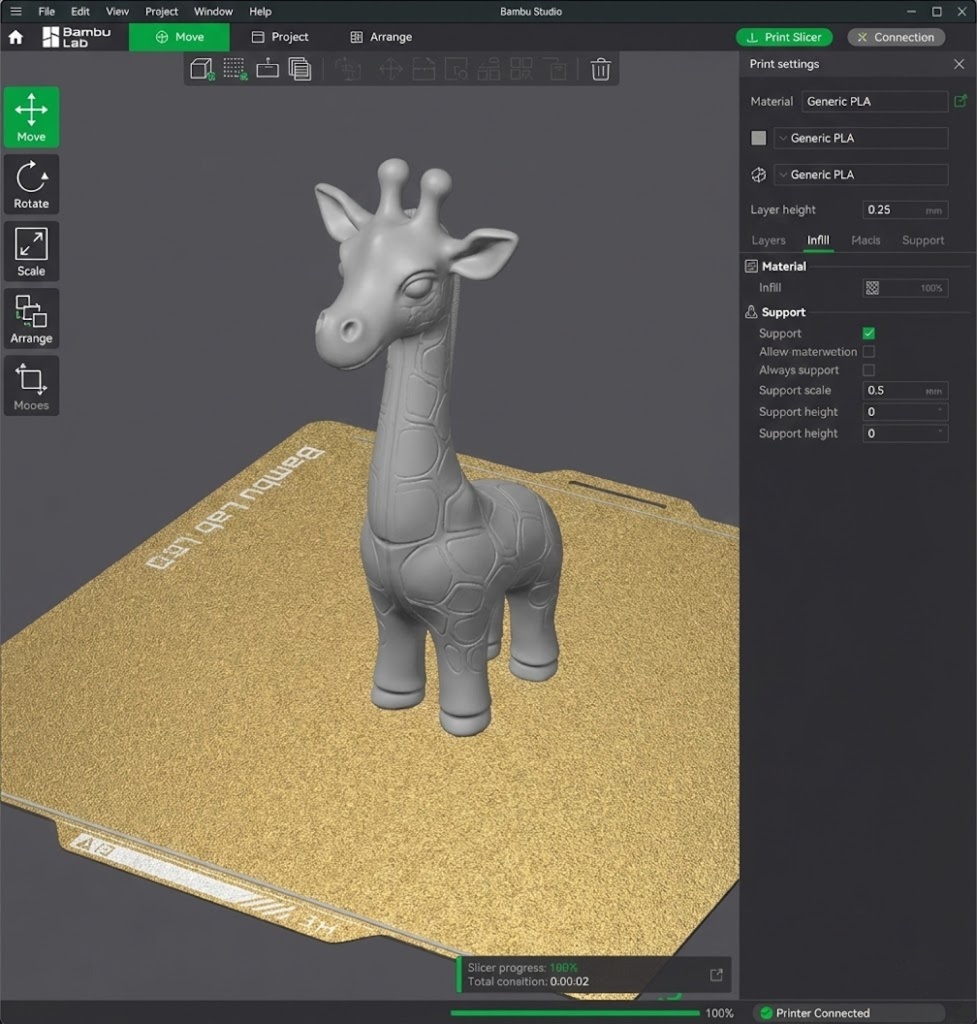The height and width of the screenshot is (1024, 977).
Task: Select the Mooes crop tool
Action: 31,386
